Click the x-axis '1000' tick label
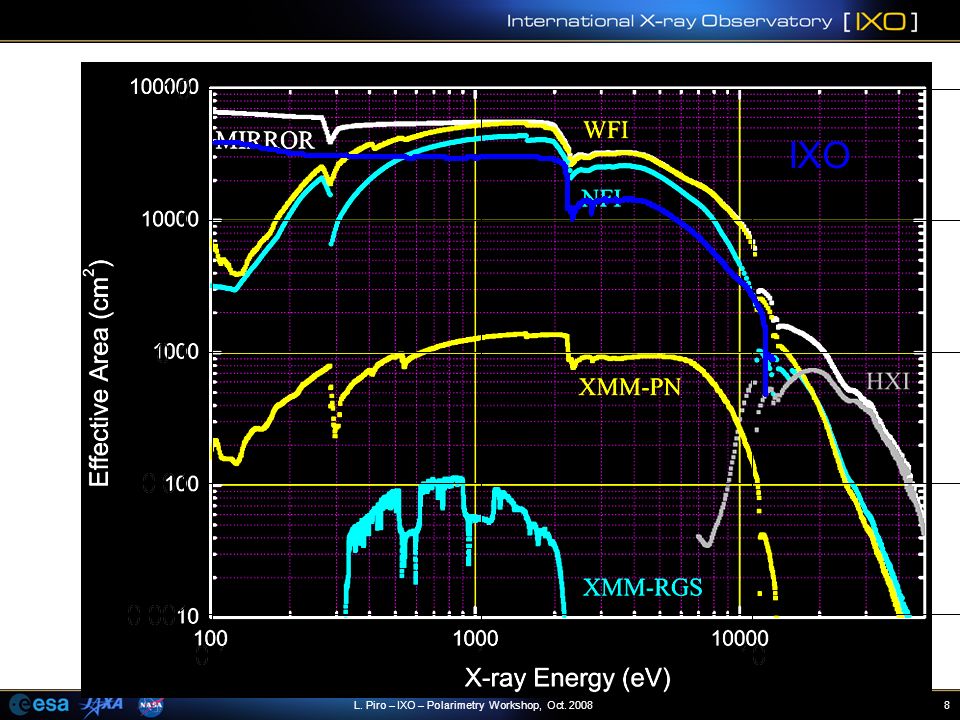 click(x=476, y=639)
